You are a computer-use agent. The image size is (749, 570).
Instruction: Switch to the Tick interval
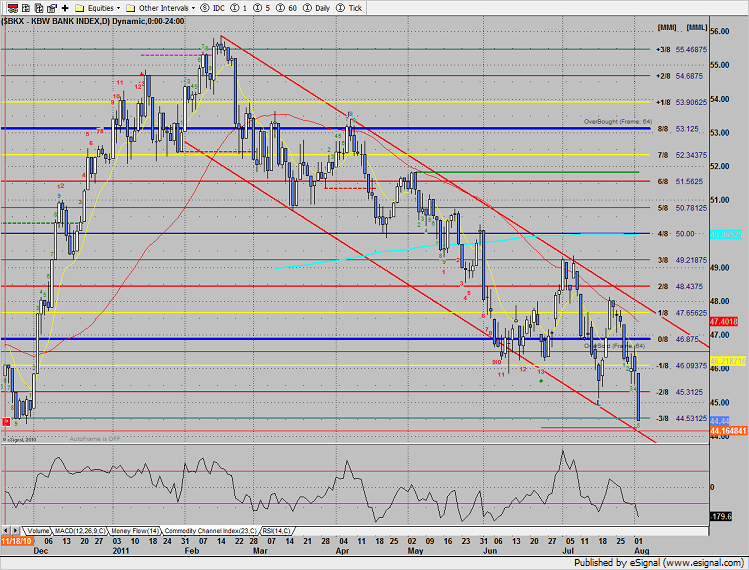coord(349,8)
